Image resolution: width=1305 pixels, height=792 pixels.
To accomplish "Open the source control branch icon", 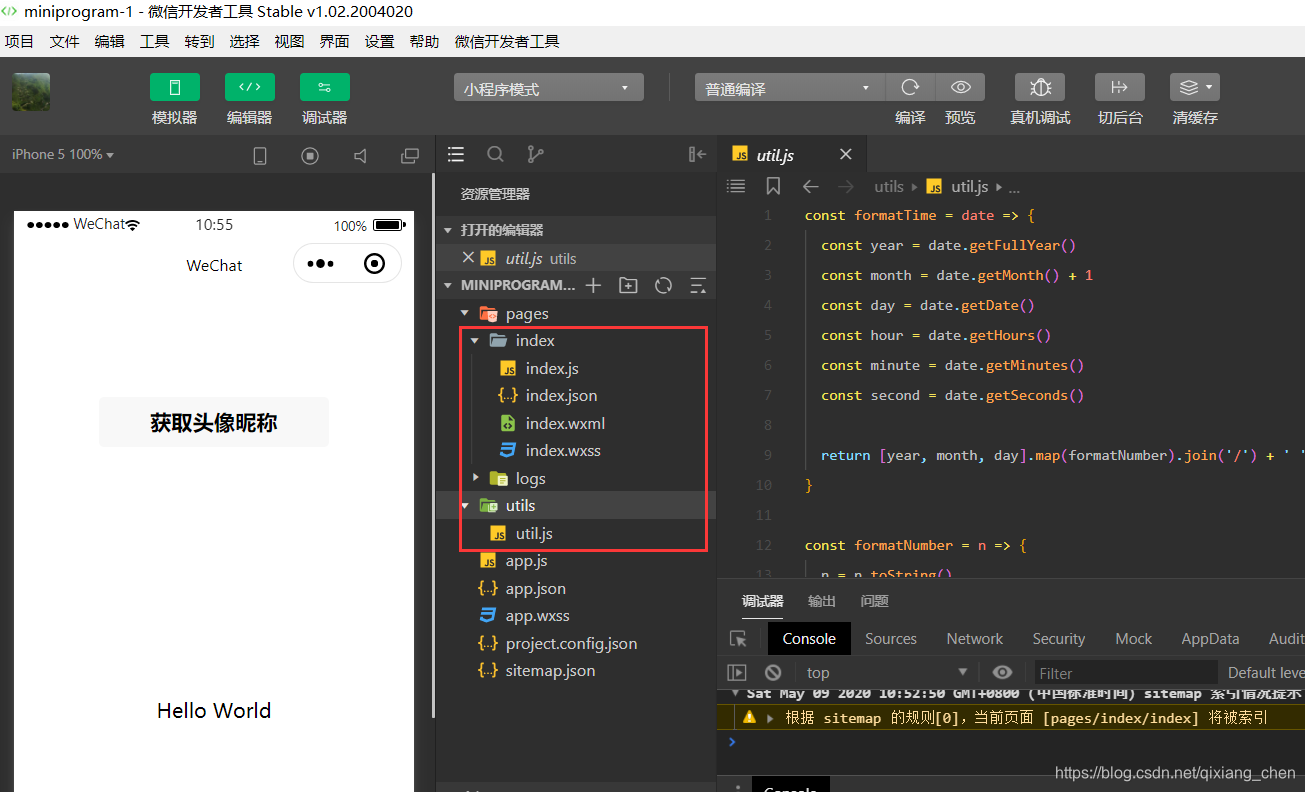I will (535, 154).
